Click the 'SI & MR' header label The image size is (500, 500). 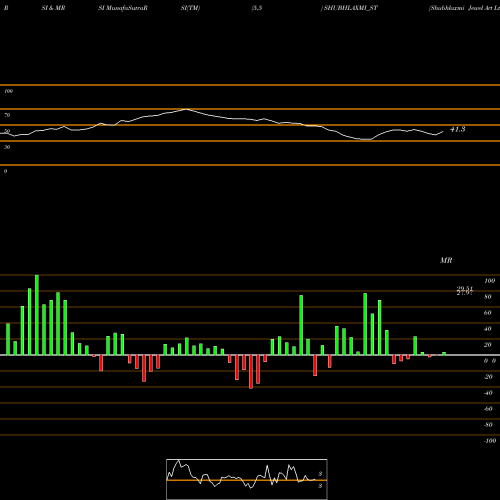point(53,8)
